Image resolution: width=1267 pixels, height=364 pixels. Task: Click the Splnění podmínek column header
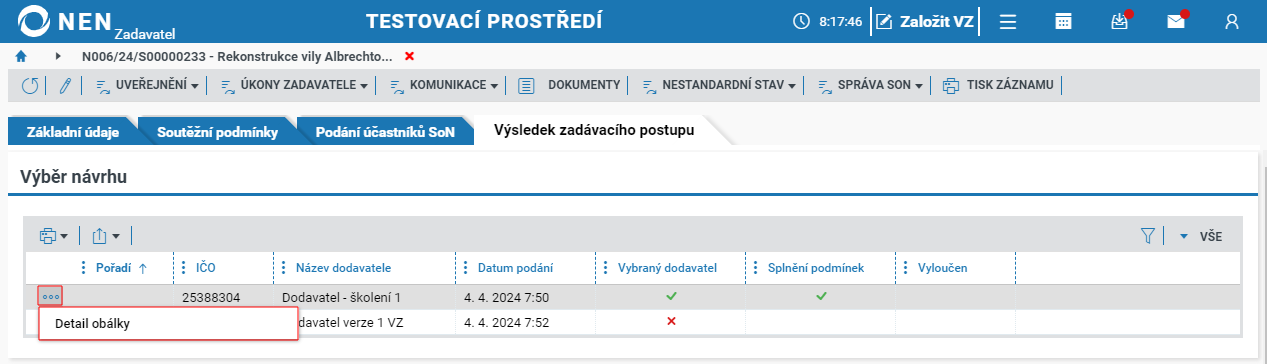coord(815,268)
